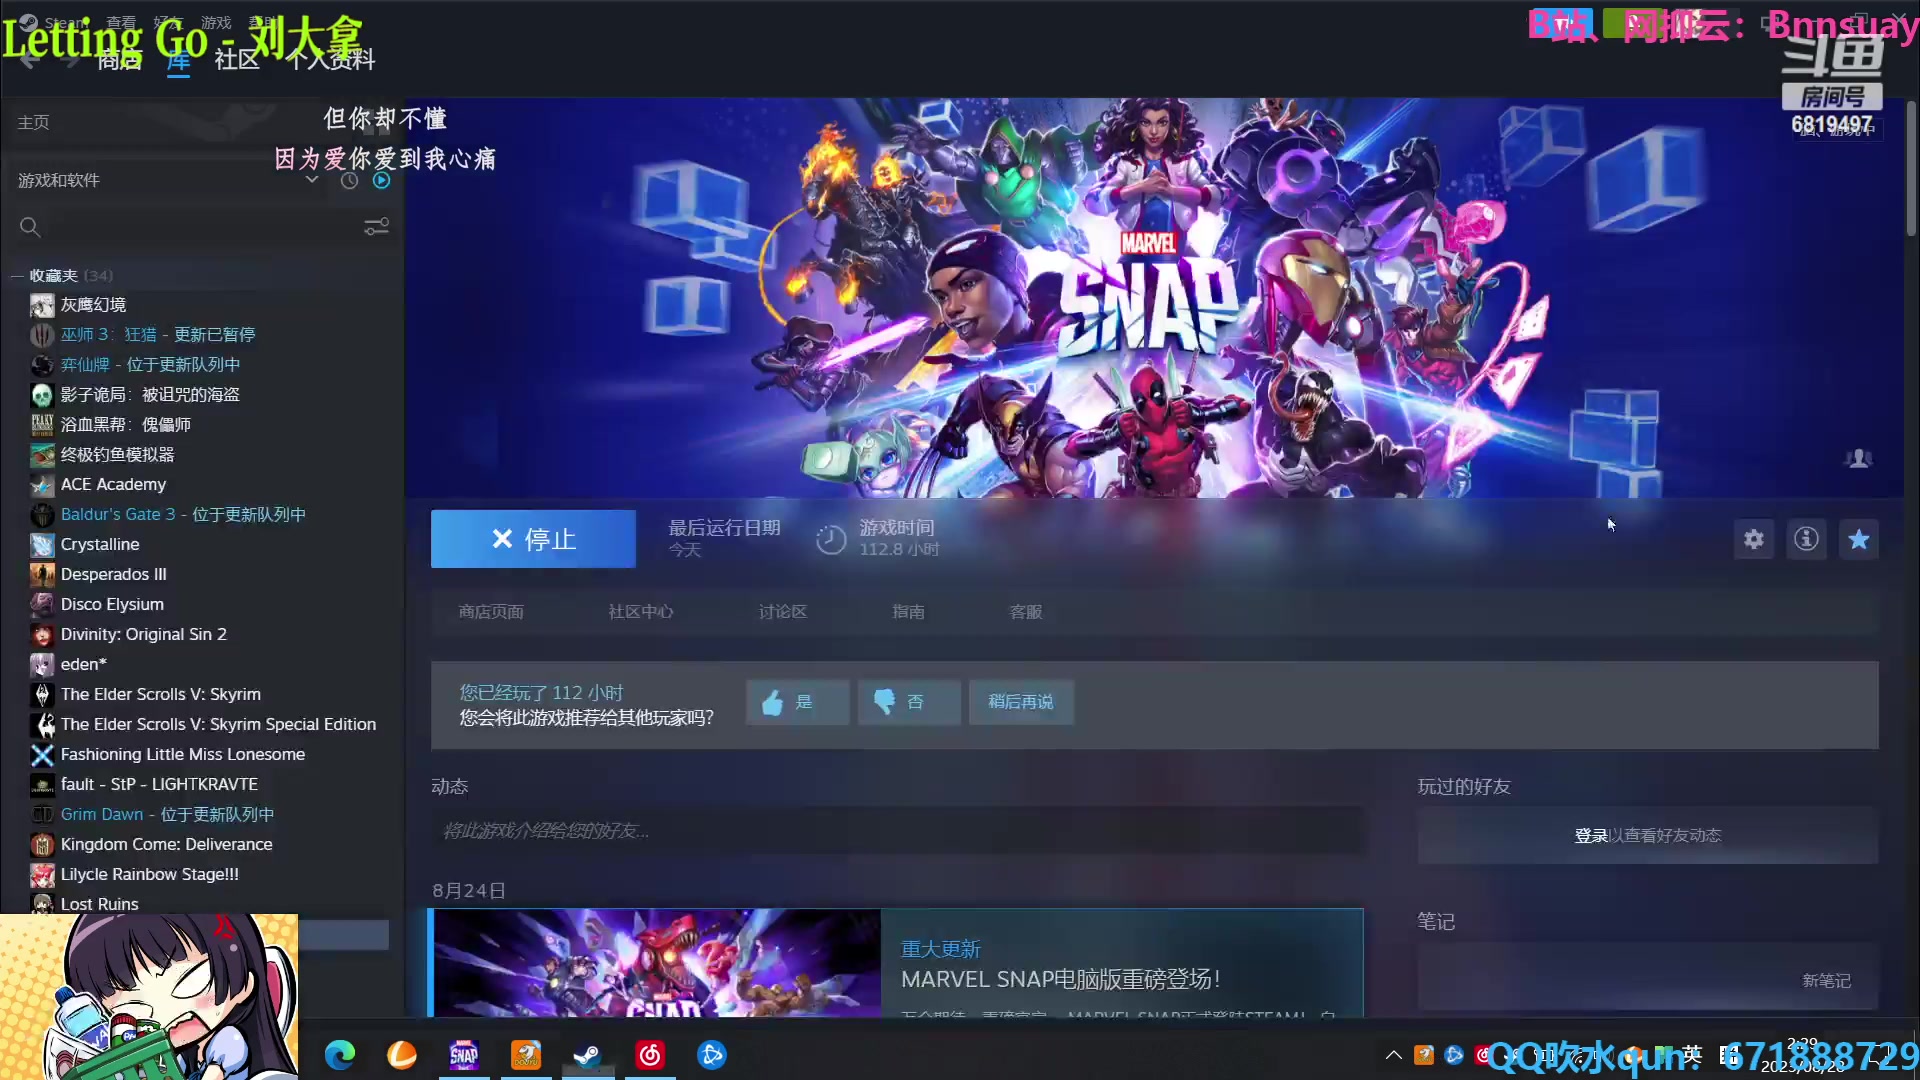1920x1080 pixels.
Task: Open the game settings gear icon
Action: click(1754, 540)
